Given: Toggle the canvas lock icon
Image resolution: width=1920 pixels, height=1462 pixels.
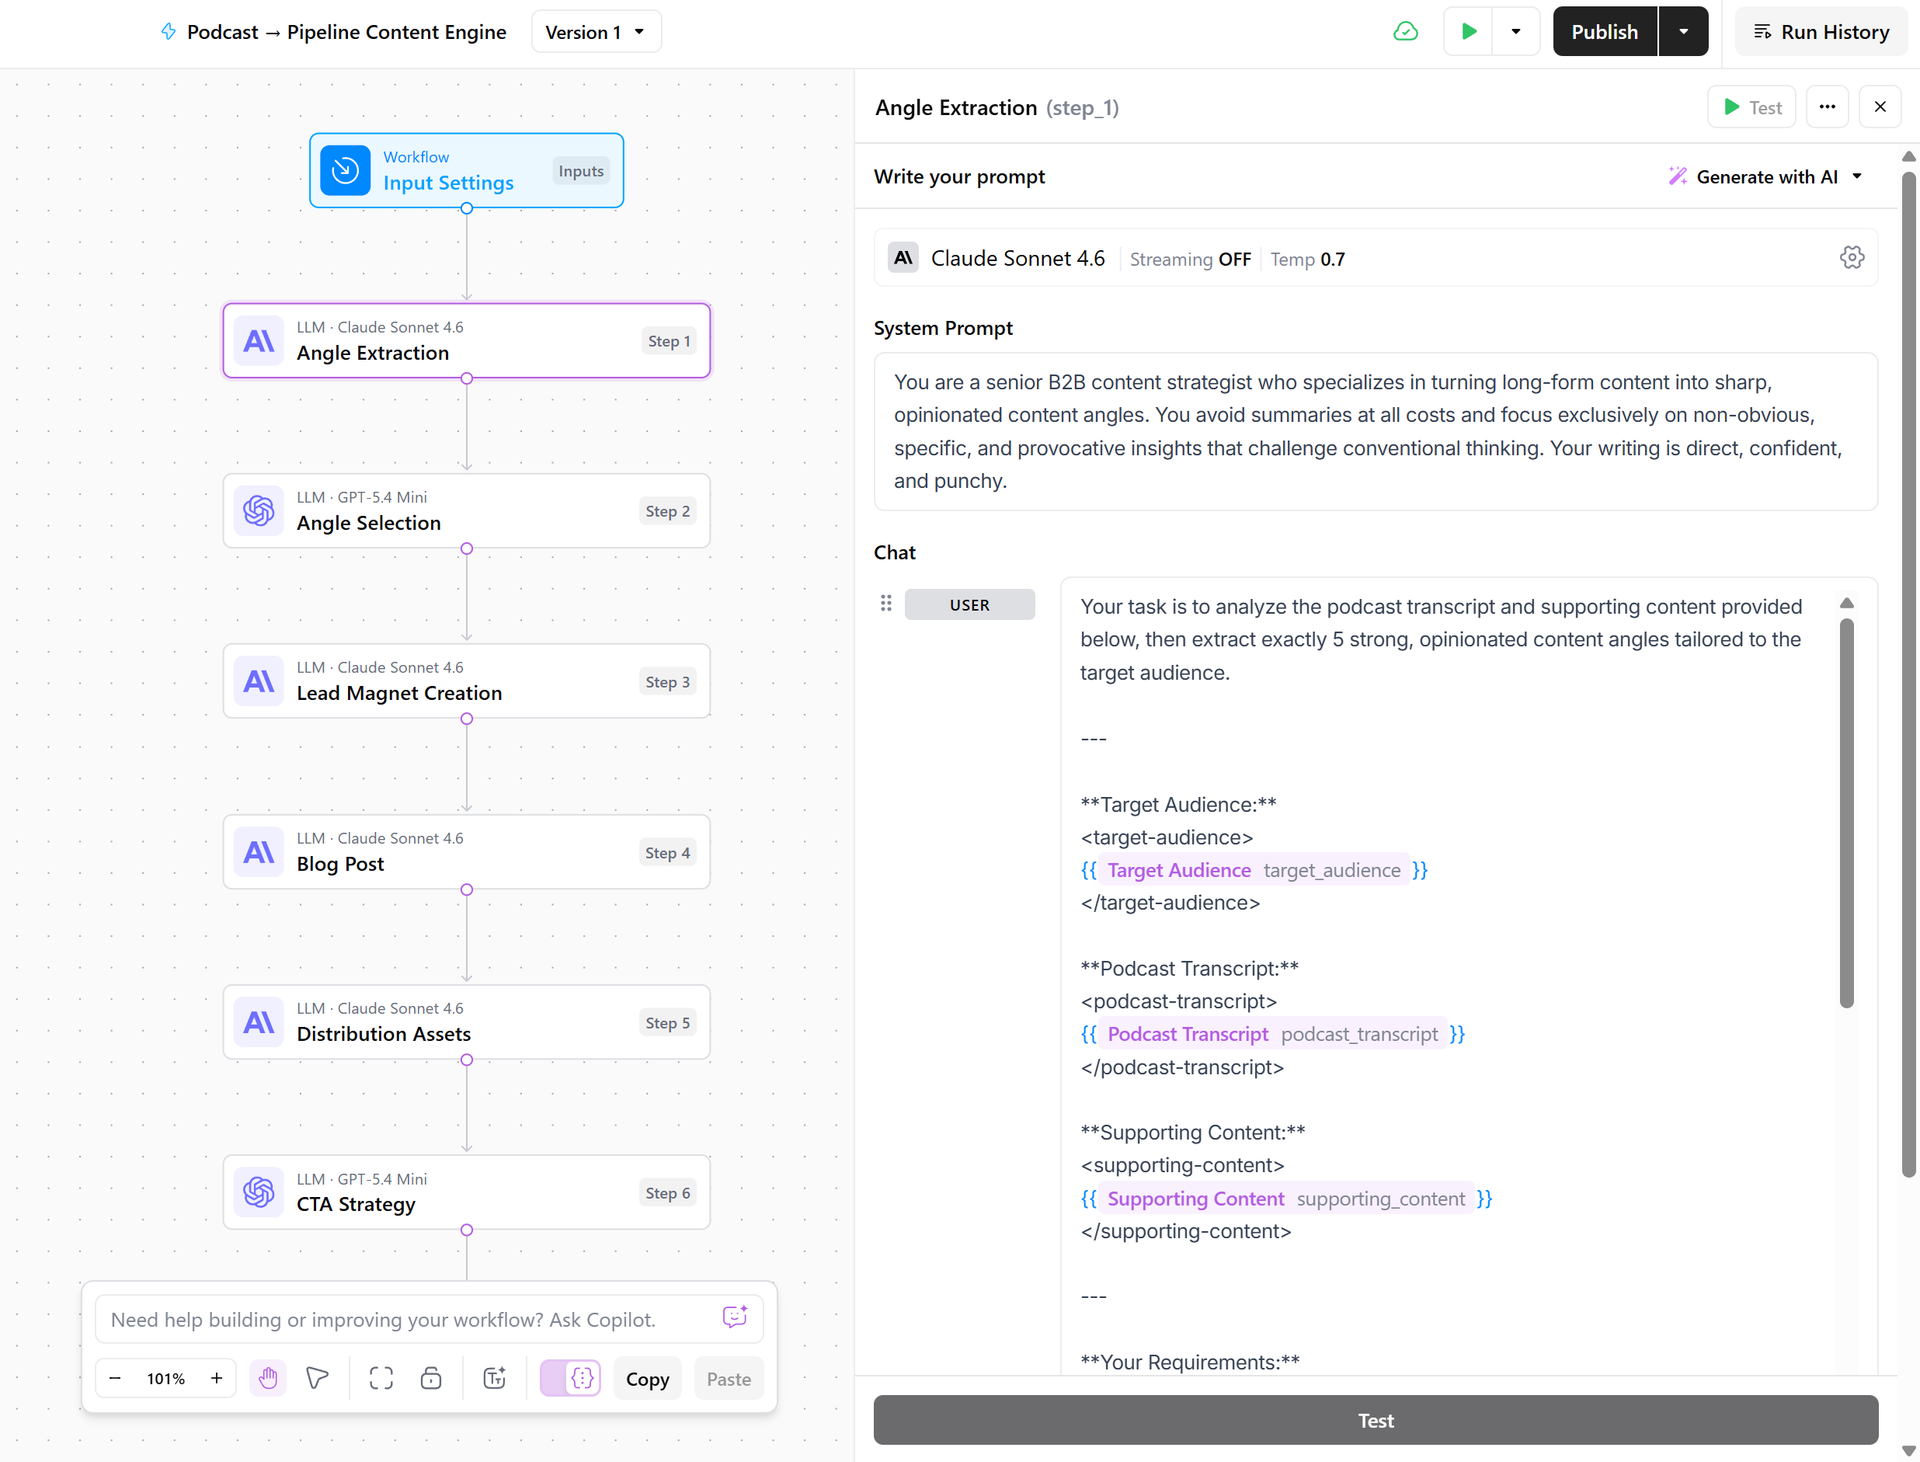Looking at the screenshot, I should [431, 1379].
